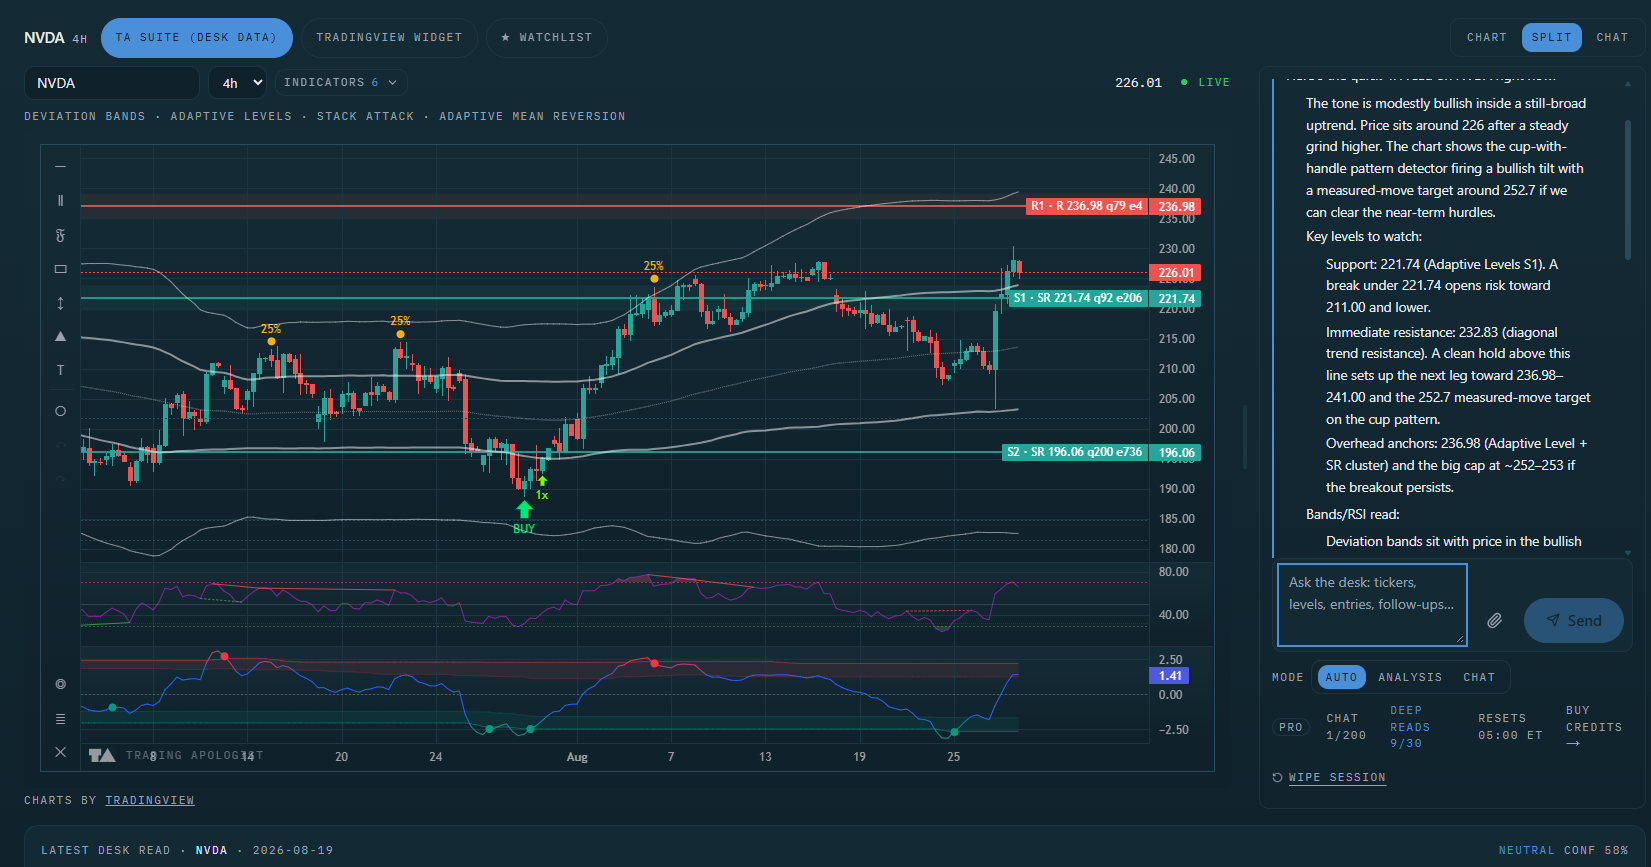Set mode to Chat
This screenshot has height=867, width=1651.
(1479, 678)
